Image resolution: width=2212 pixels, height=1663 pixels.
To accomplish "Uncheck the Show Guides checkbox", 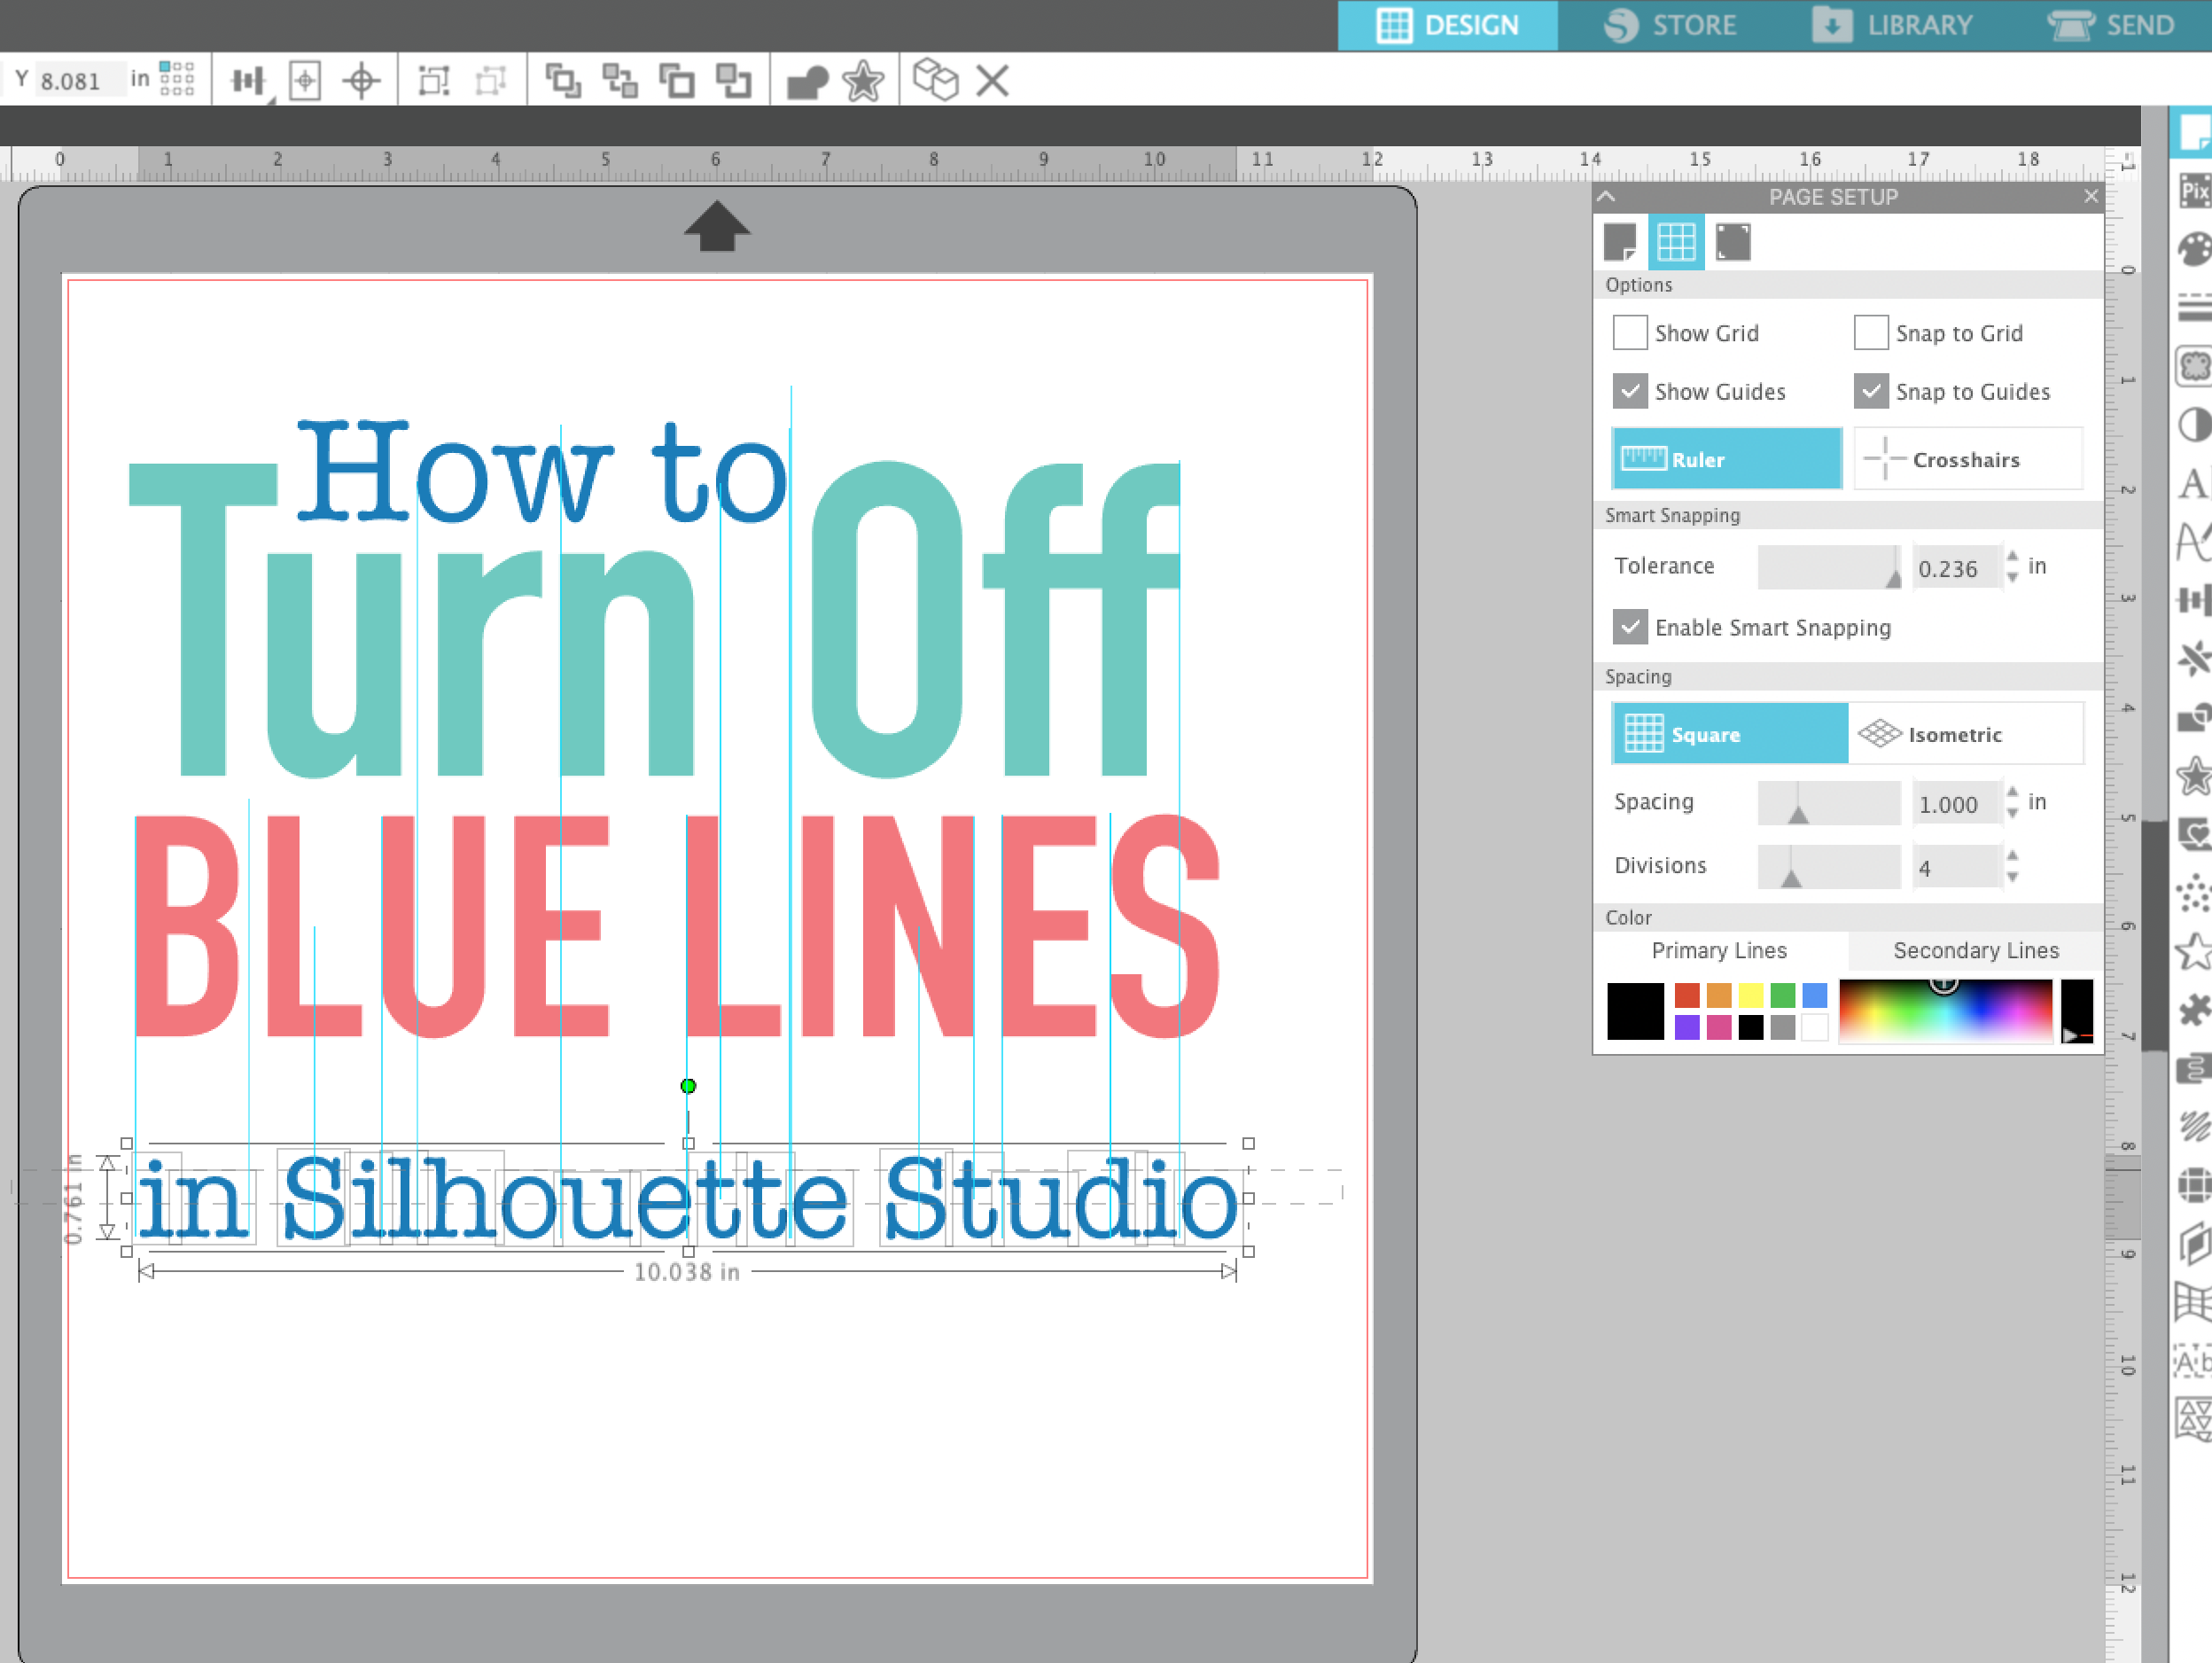I will (x=1630, y=391).
